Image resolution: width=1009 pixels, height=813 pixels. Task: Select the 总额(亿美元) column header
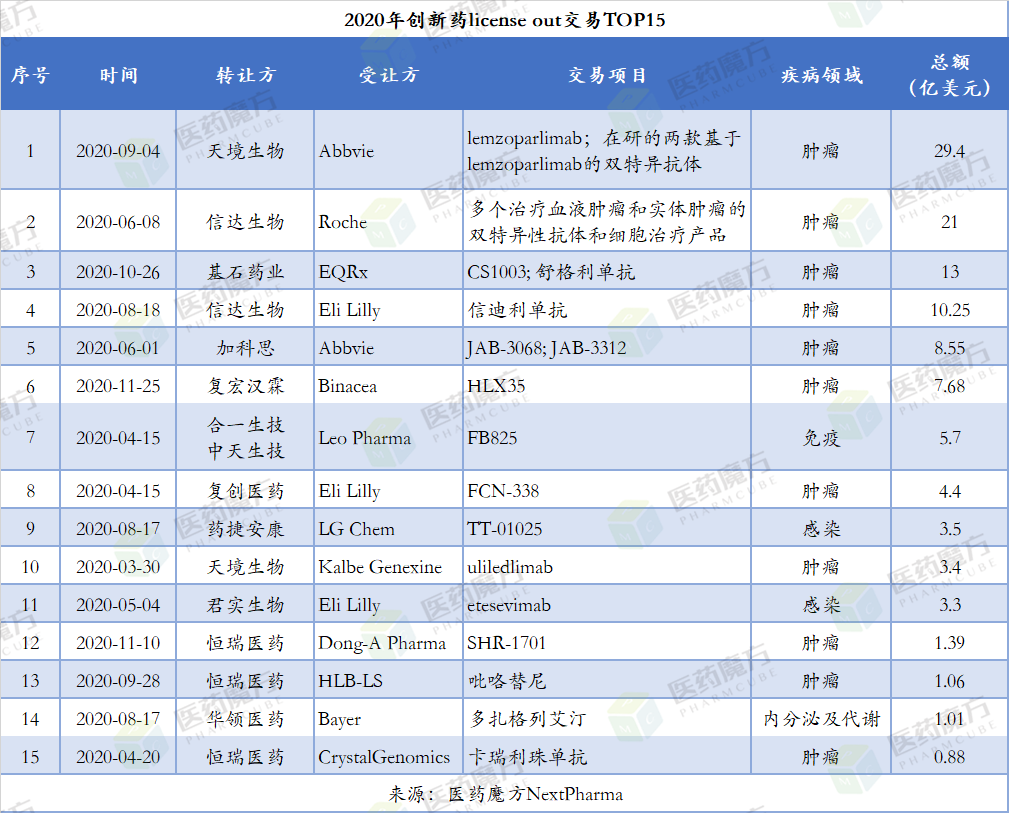pos(949,75)
